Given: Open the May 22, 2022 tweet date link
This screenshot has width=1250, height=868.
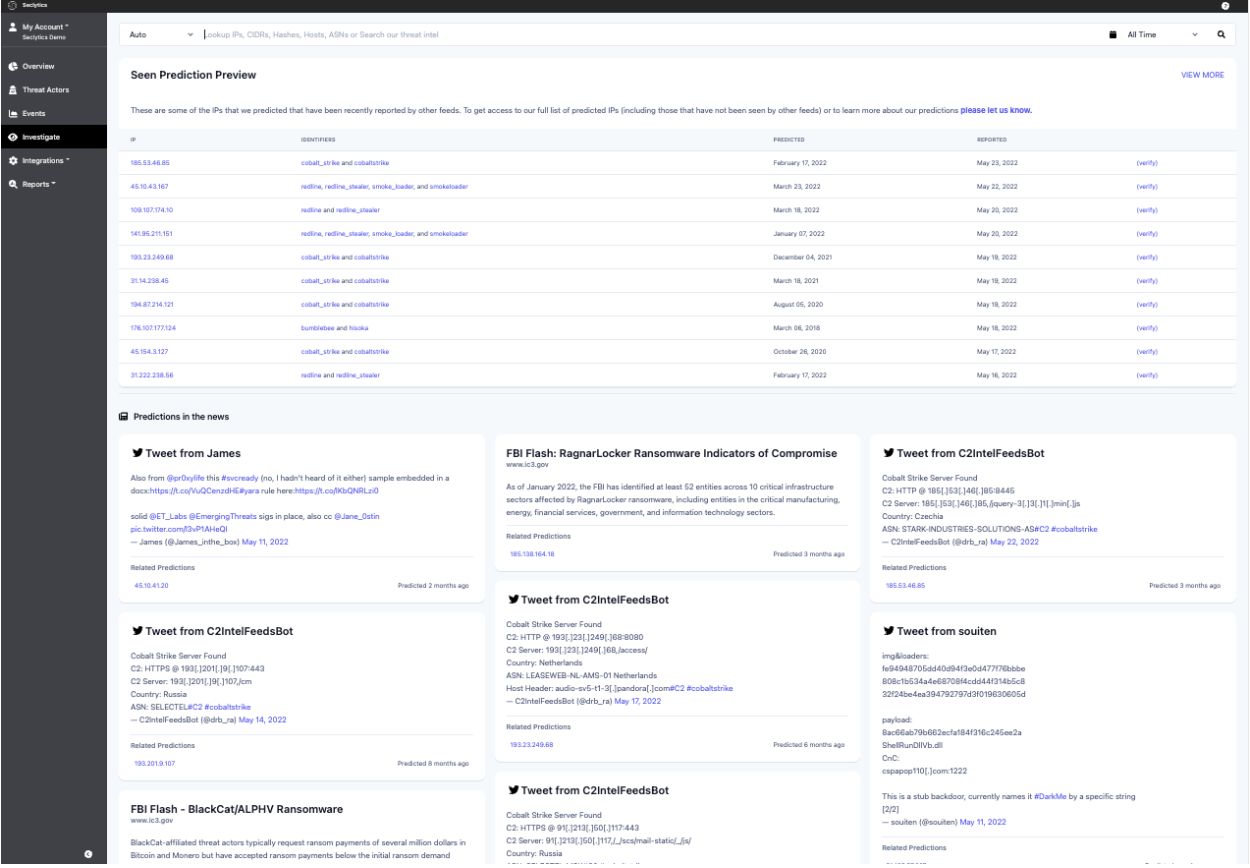Looking at the screenshot, I should pos(1016,541).
